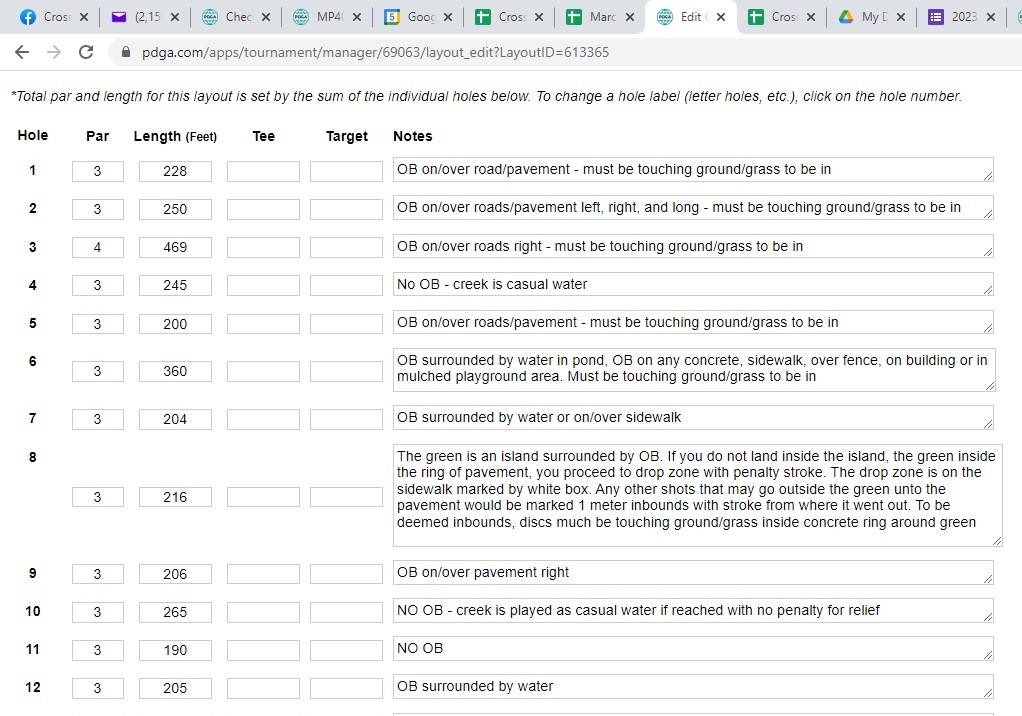
Task: Close the 'Chec' tab
Action: 266,17
